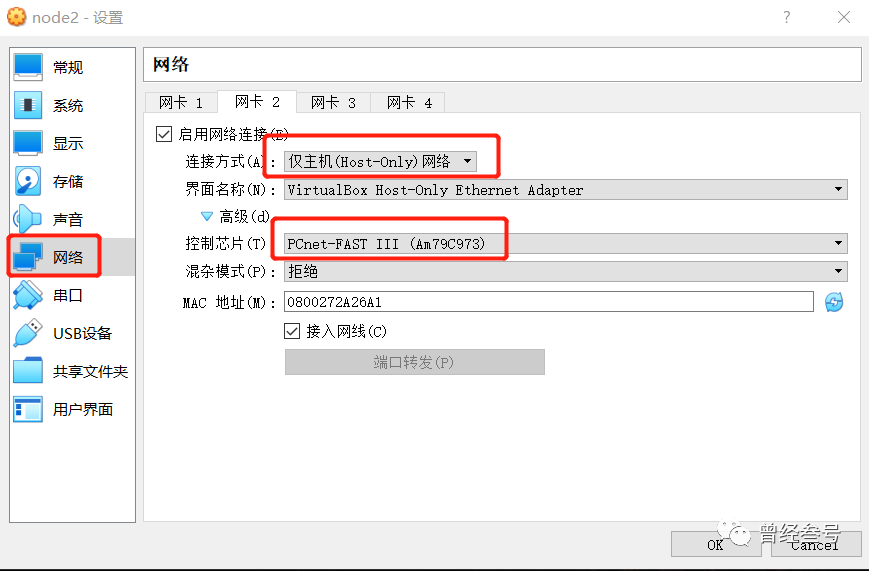Toggle the 接入网线 cable connected checkbox
This screenshot has width=869, height=571.
click(293, 331)
